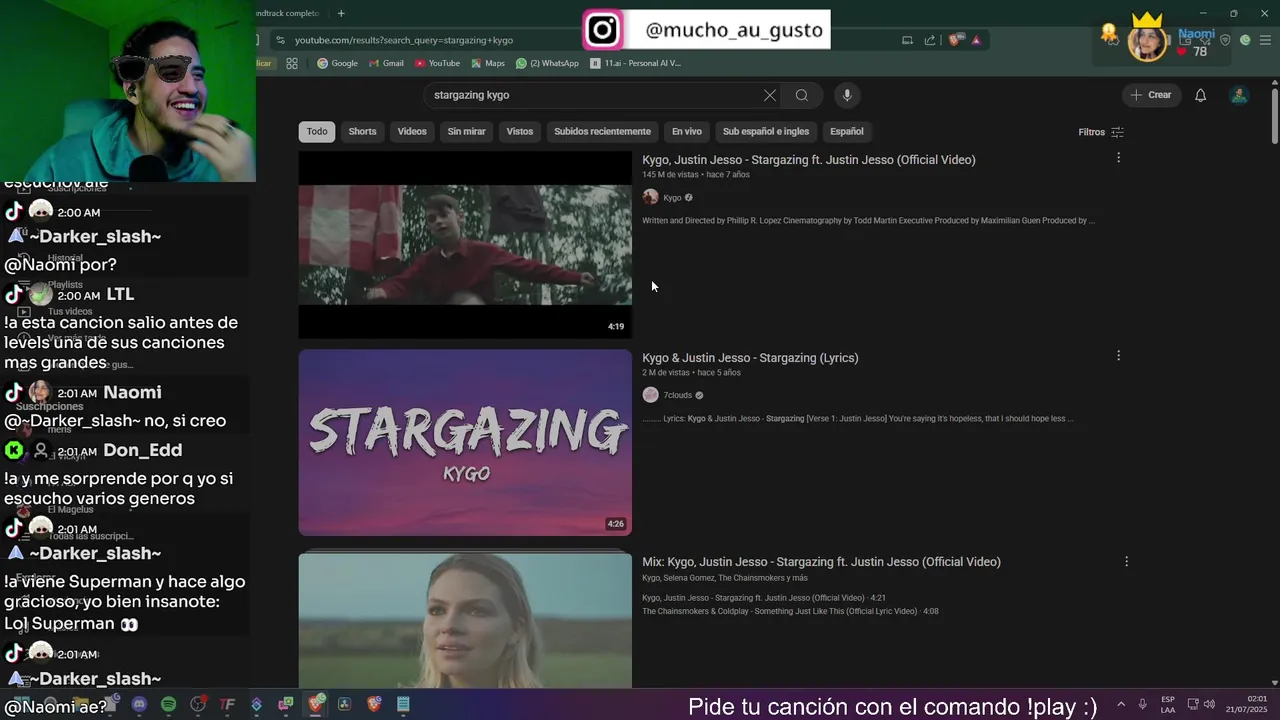Visit the Kygo channel name
This screenshot has height=720, width=1280.
pos(672,198)
